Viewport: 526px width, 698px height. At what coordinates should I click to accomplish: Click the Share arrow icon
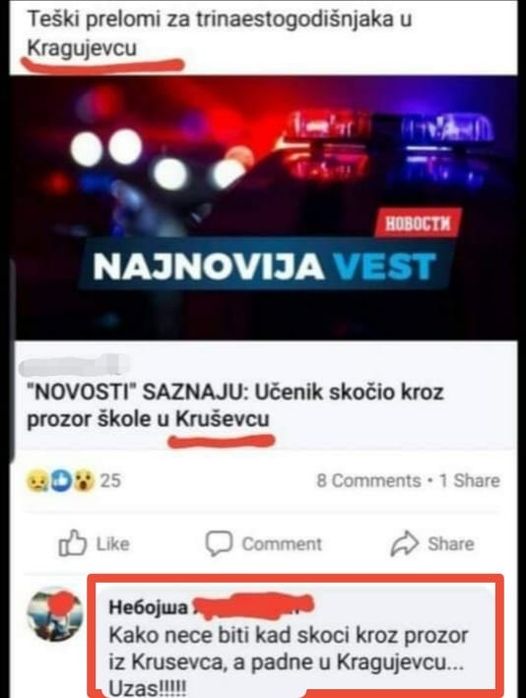pos(404,543)
